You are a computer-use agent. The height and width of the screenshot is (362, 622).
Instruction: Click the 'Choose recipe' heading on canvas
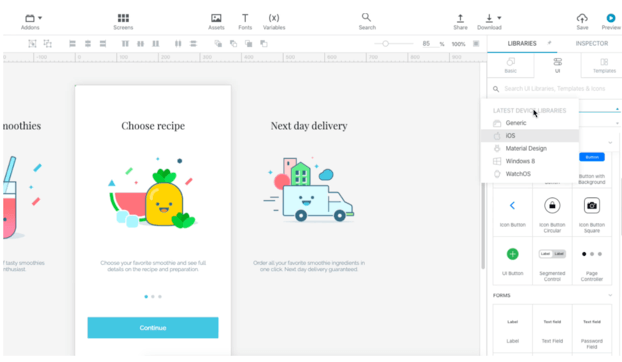click(x=153, y=126)
